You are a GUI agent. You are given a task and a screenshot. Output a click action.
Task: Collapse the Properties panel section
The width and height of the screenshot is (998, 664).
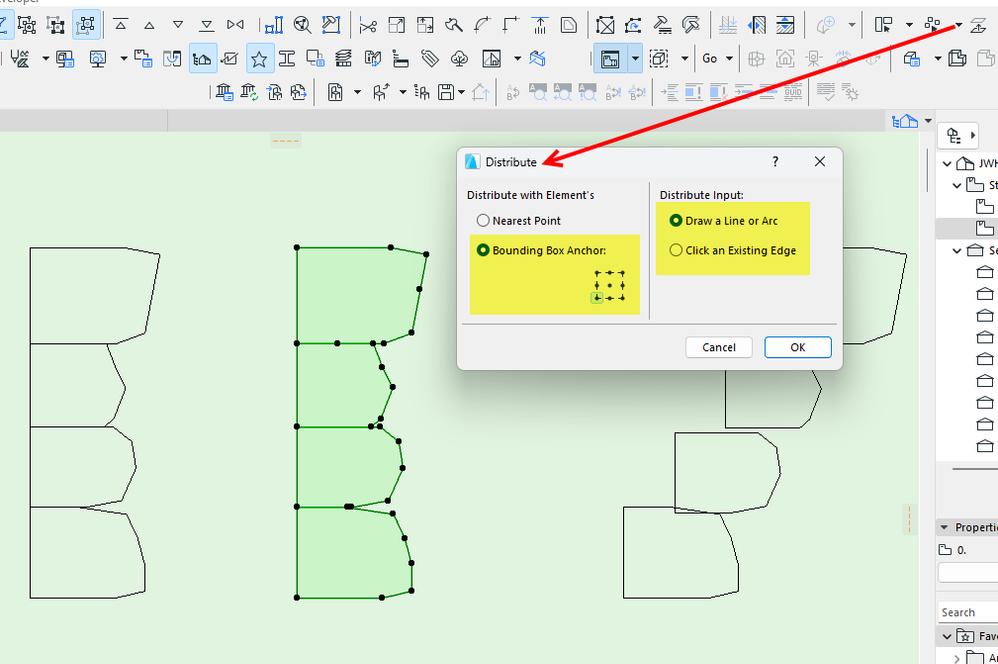(x=944, y=527)
